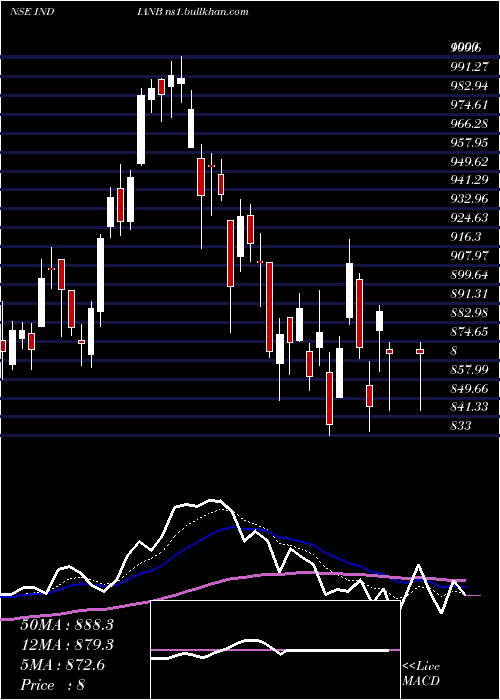Viewport: 500px width, 700px height.
Task: Click the 857.99 price axis label
Action: tap(469, 369)
